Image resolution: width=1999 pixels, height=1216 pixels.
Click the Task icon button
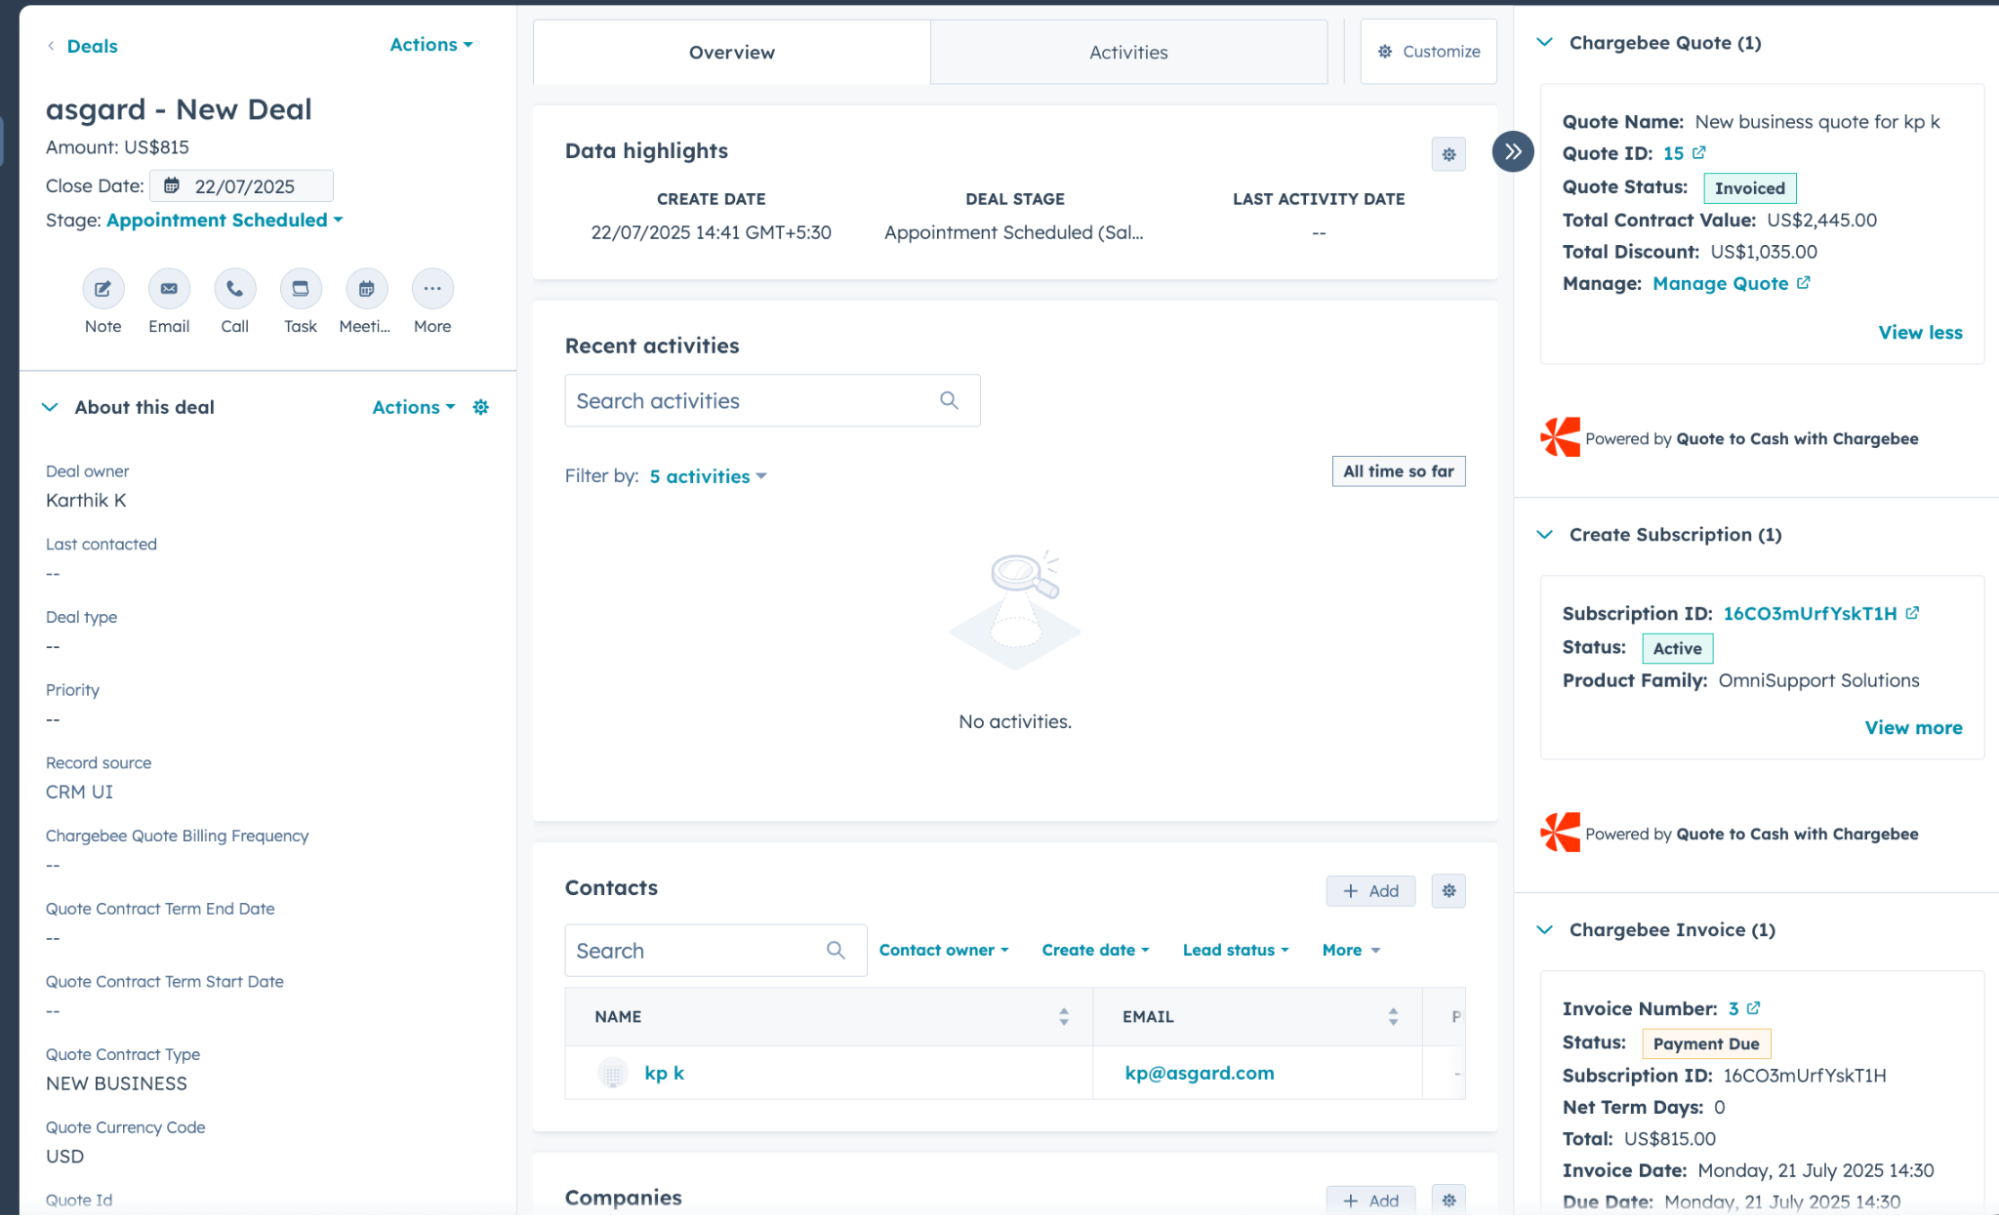(x=300, y=289)
